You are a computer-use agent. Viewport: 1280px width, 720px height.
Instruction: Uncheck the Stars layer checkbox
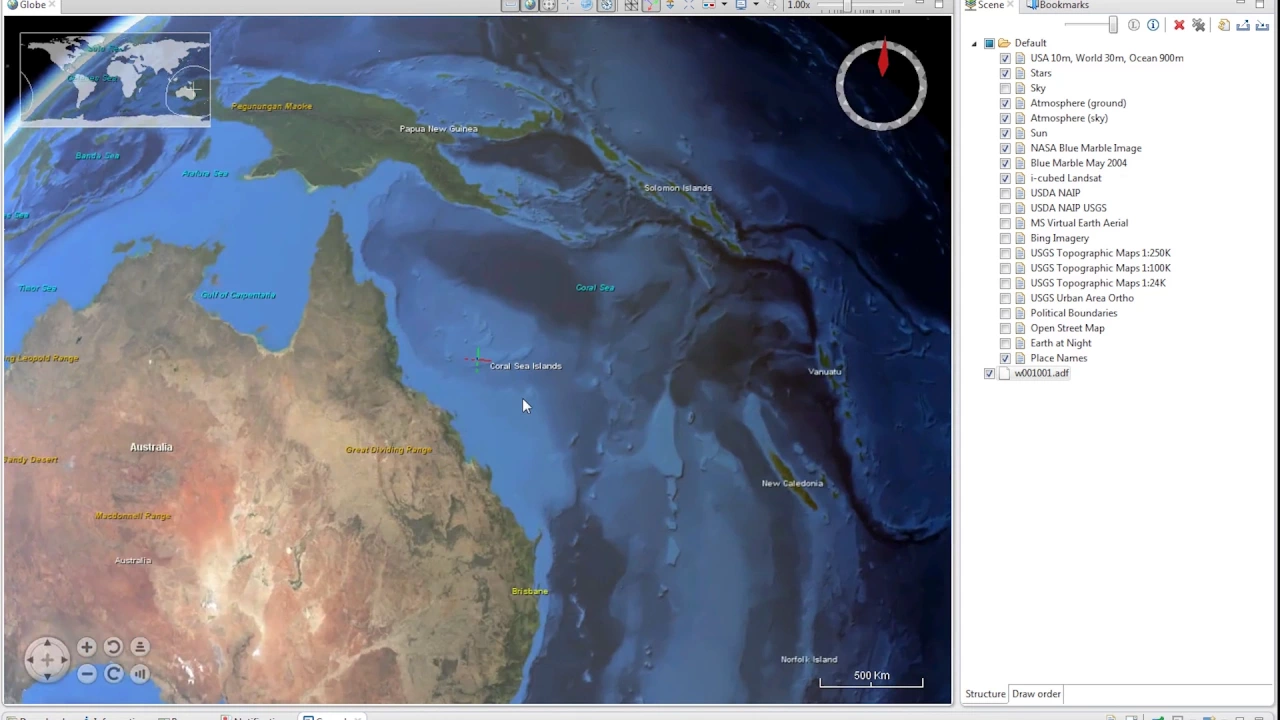coord(1006,73)
